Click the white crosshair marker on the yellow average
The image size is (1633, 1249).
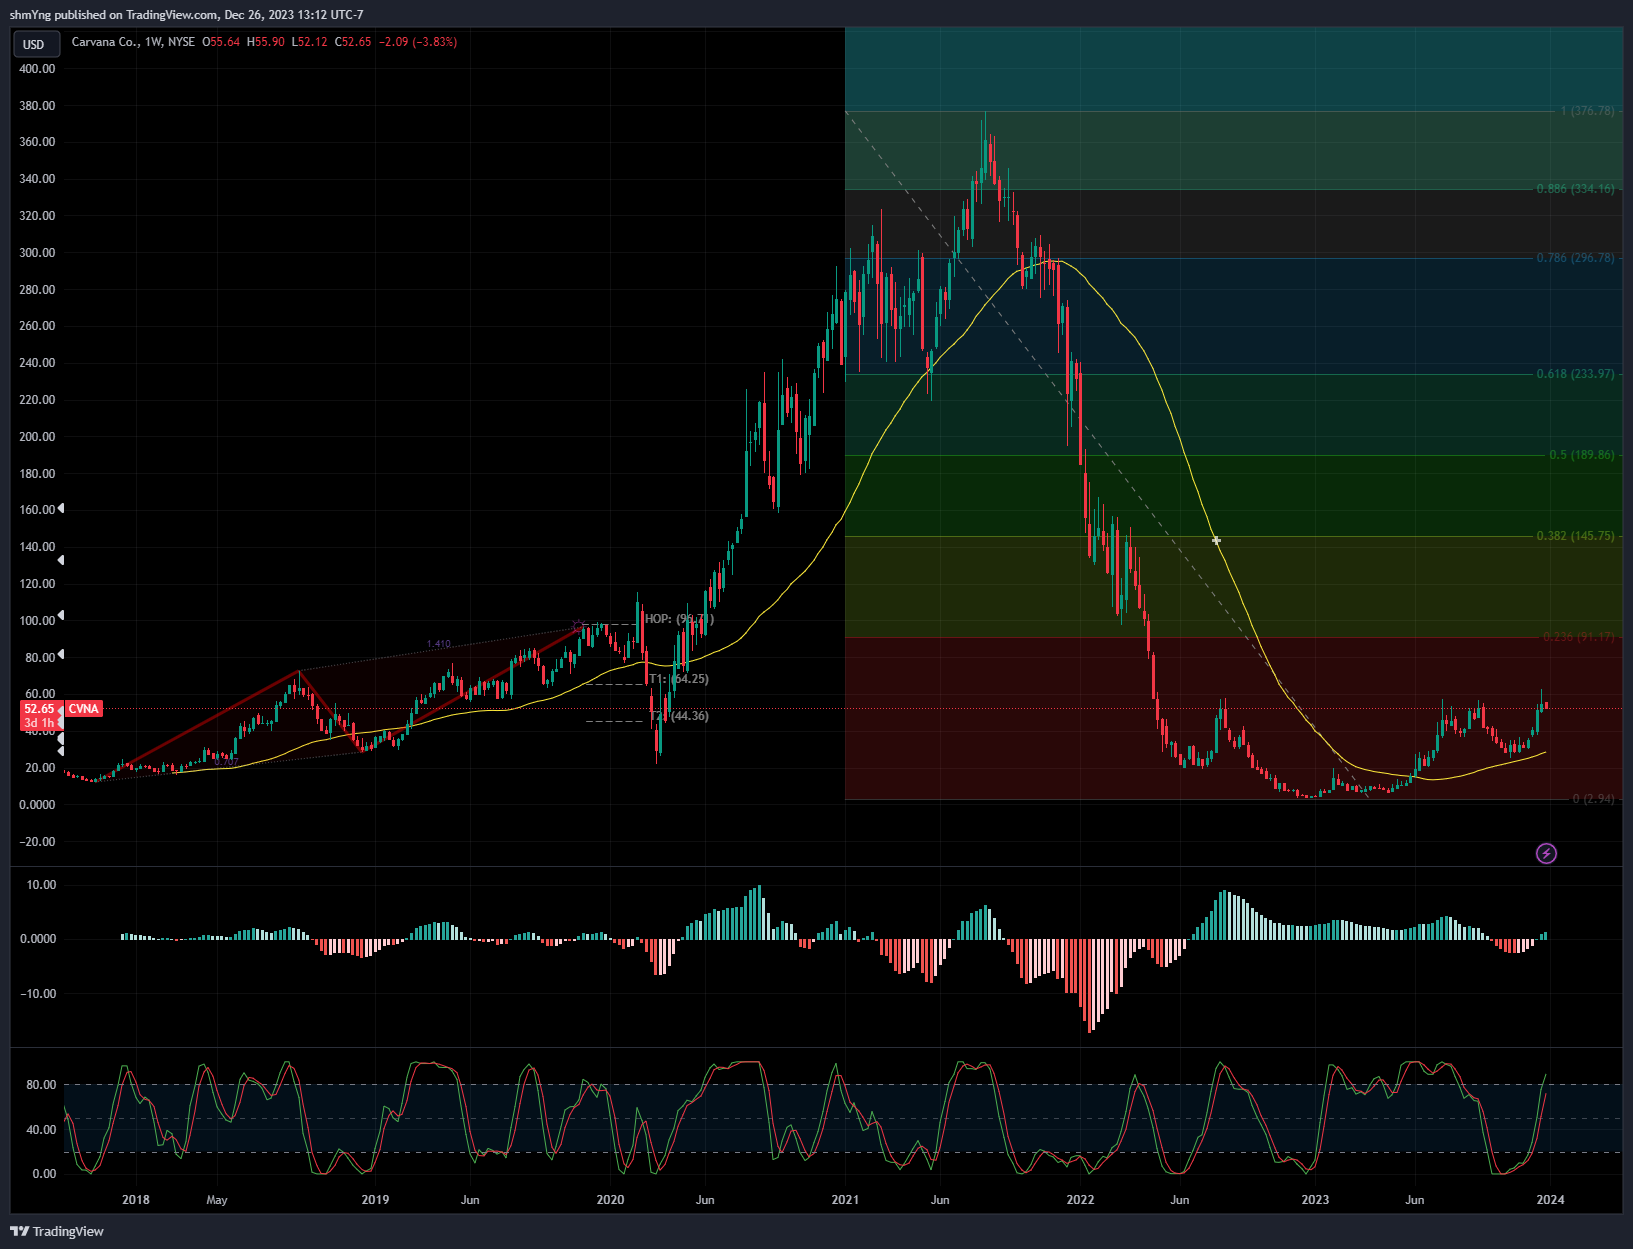click(x=1216, y=541)
